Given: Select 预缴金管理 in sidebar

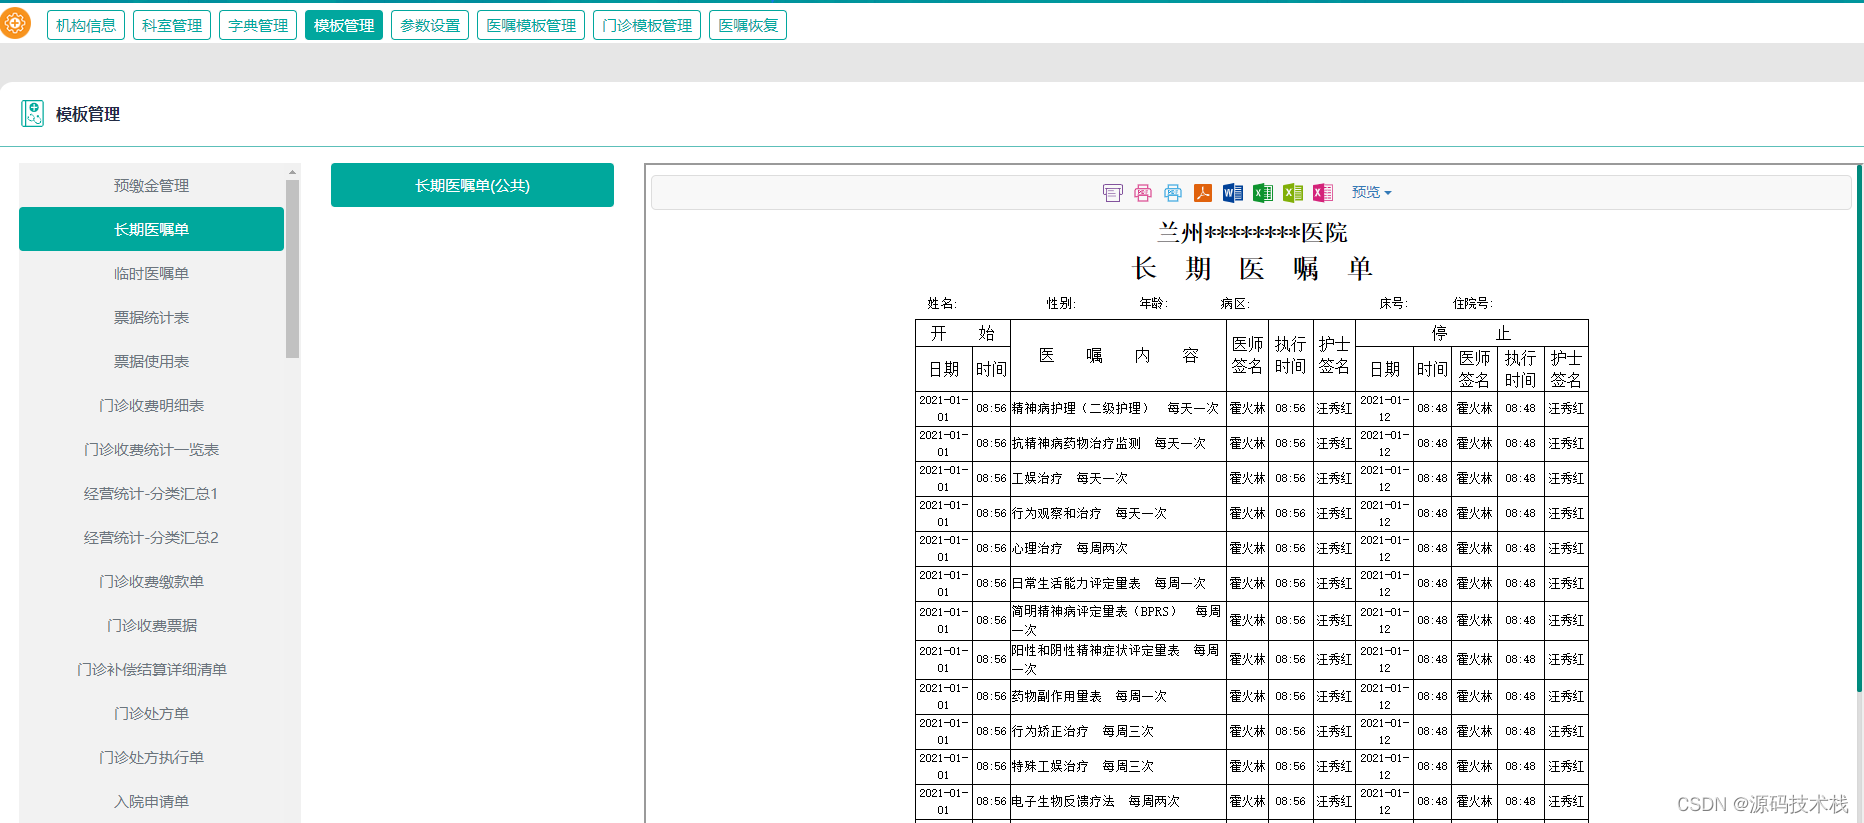Looking at the screenshot, I should 151,185.
